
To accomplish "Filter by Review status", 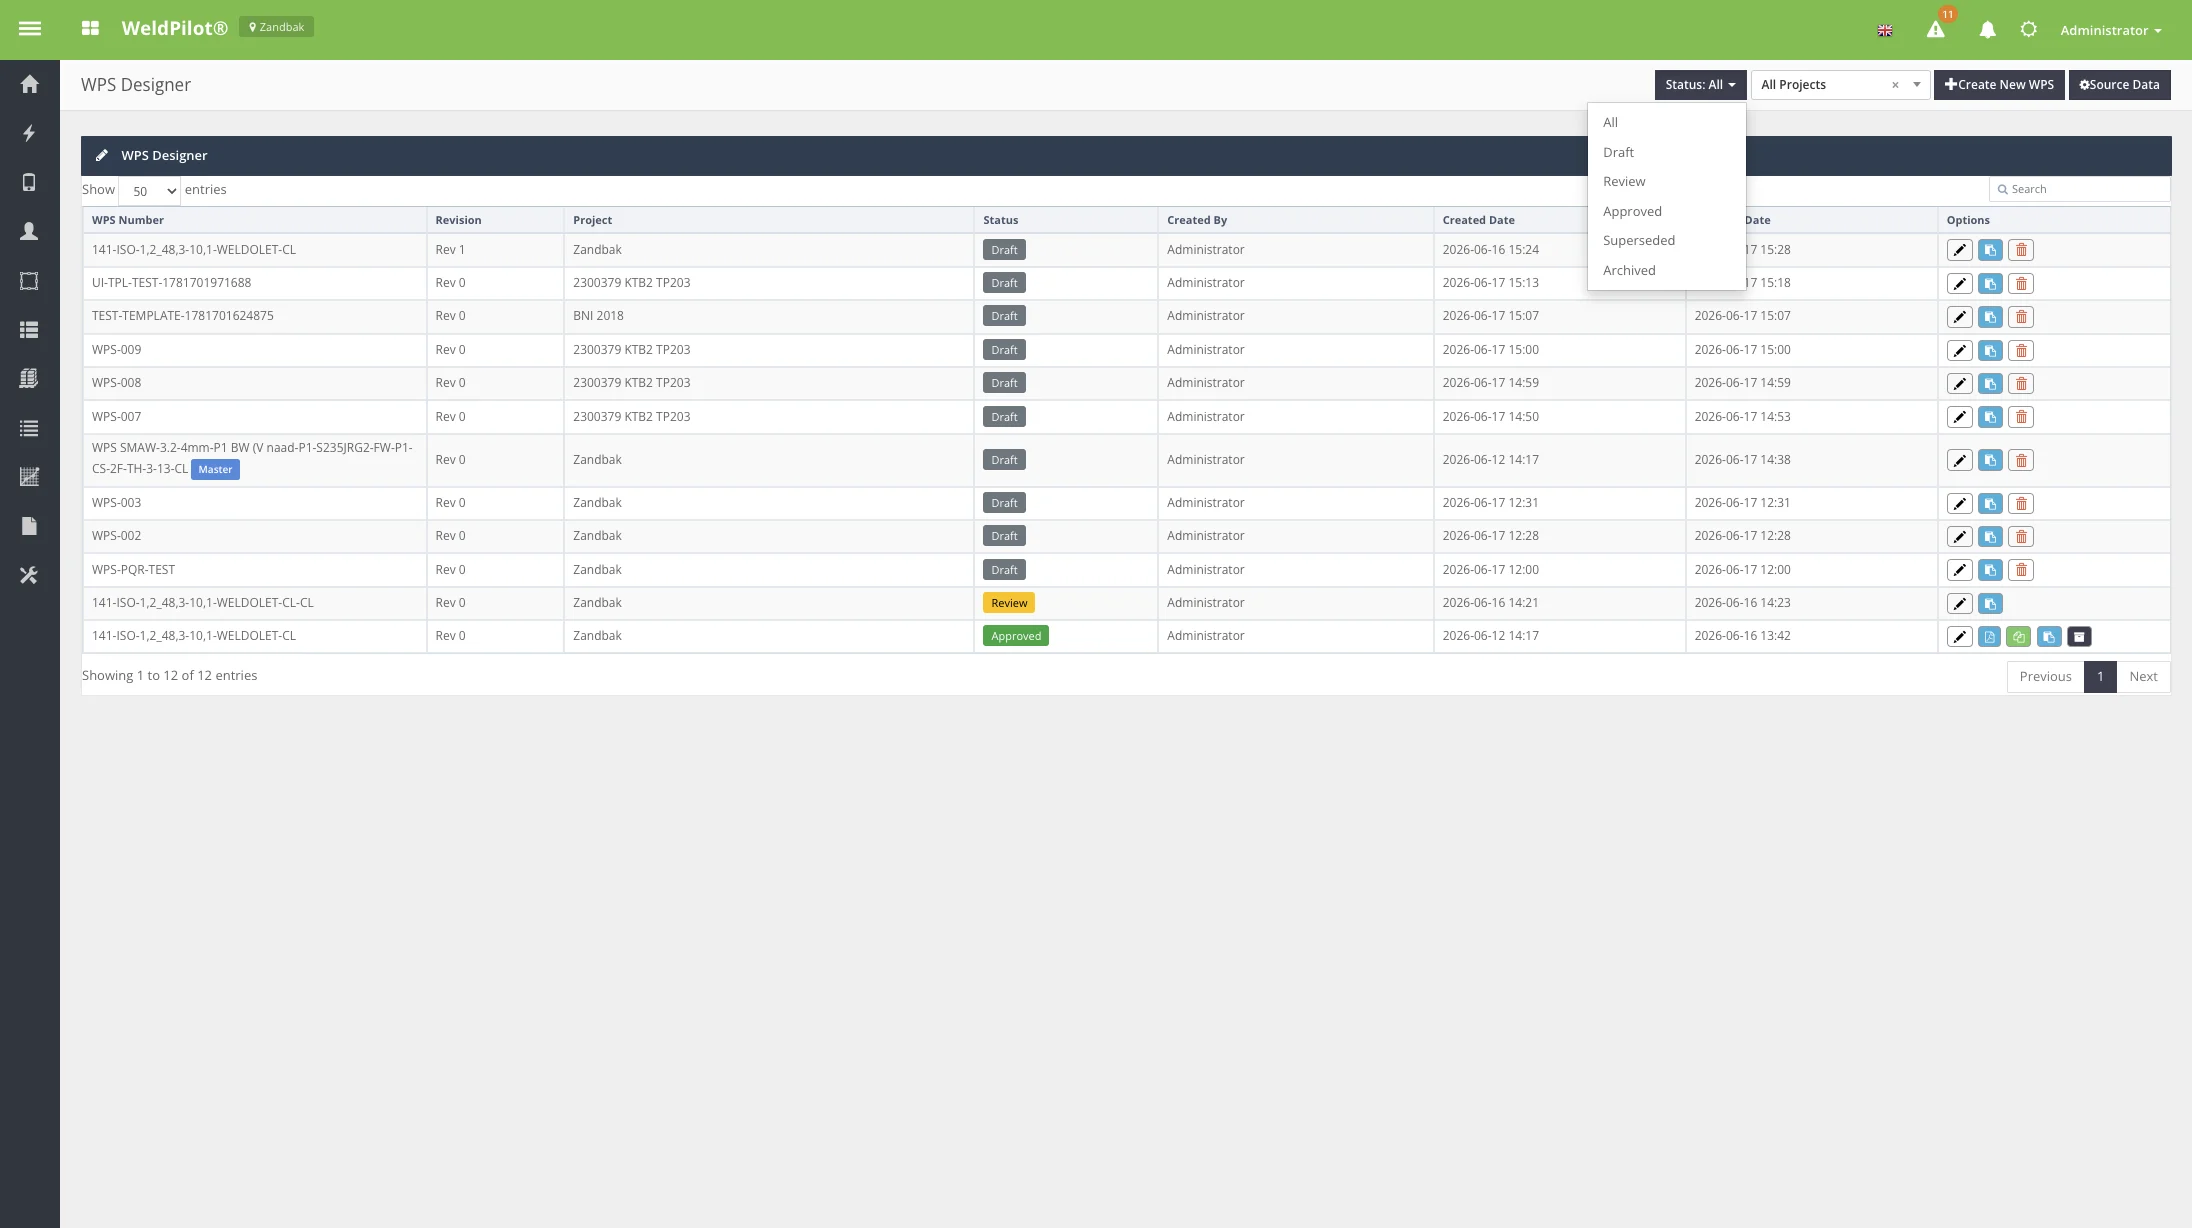I will 1667,181.
